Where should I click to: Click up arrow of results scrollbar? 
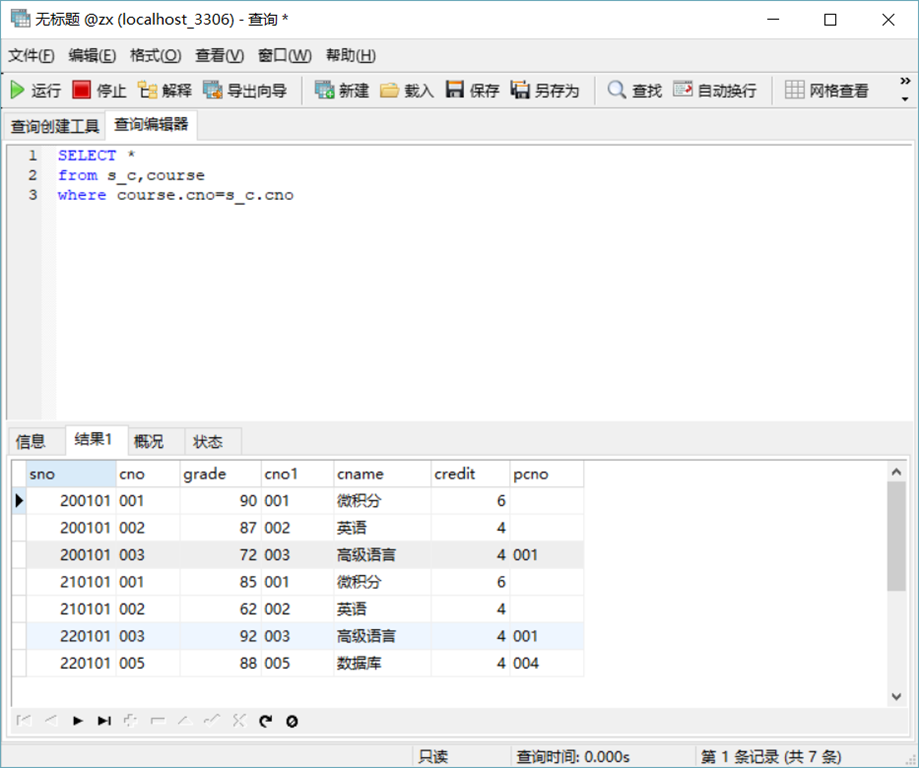click(896, 471)
